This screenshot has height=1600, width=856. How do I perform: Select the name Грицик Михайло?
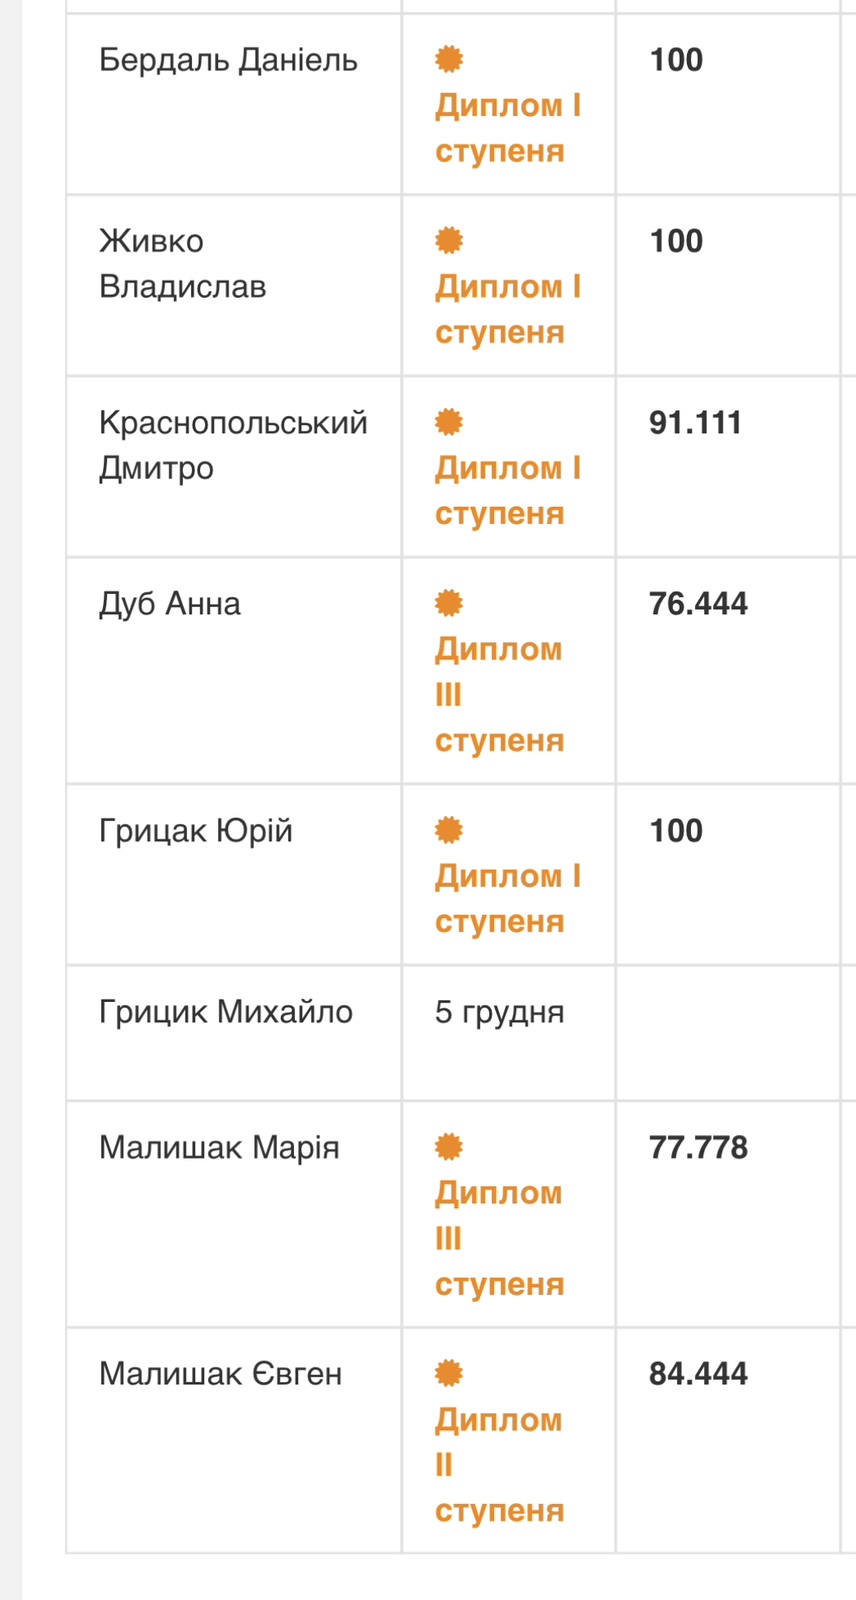coord(226,1012)
